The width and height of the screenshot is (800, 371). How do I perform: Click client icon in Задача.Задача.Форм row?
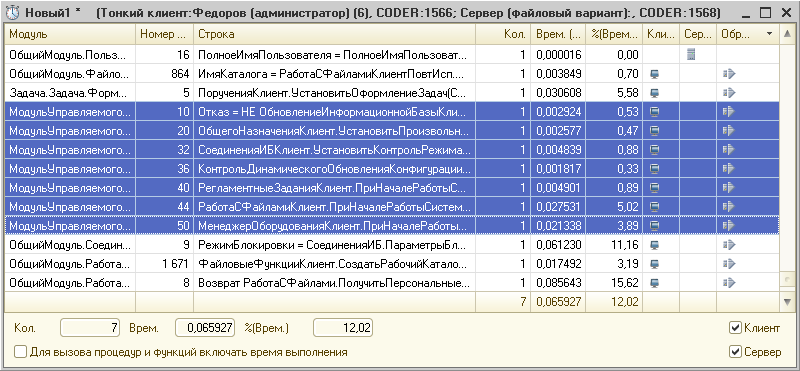click(655, 93)
